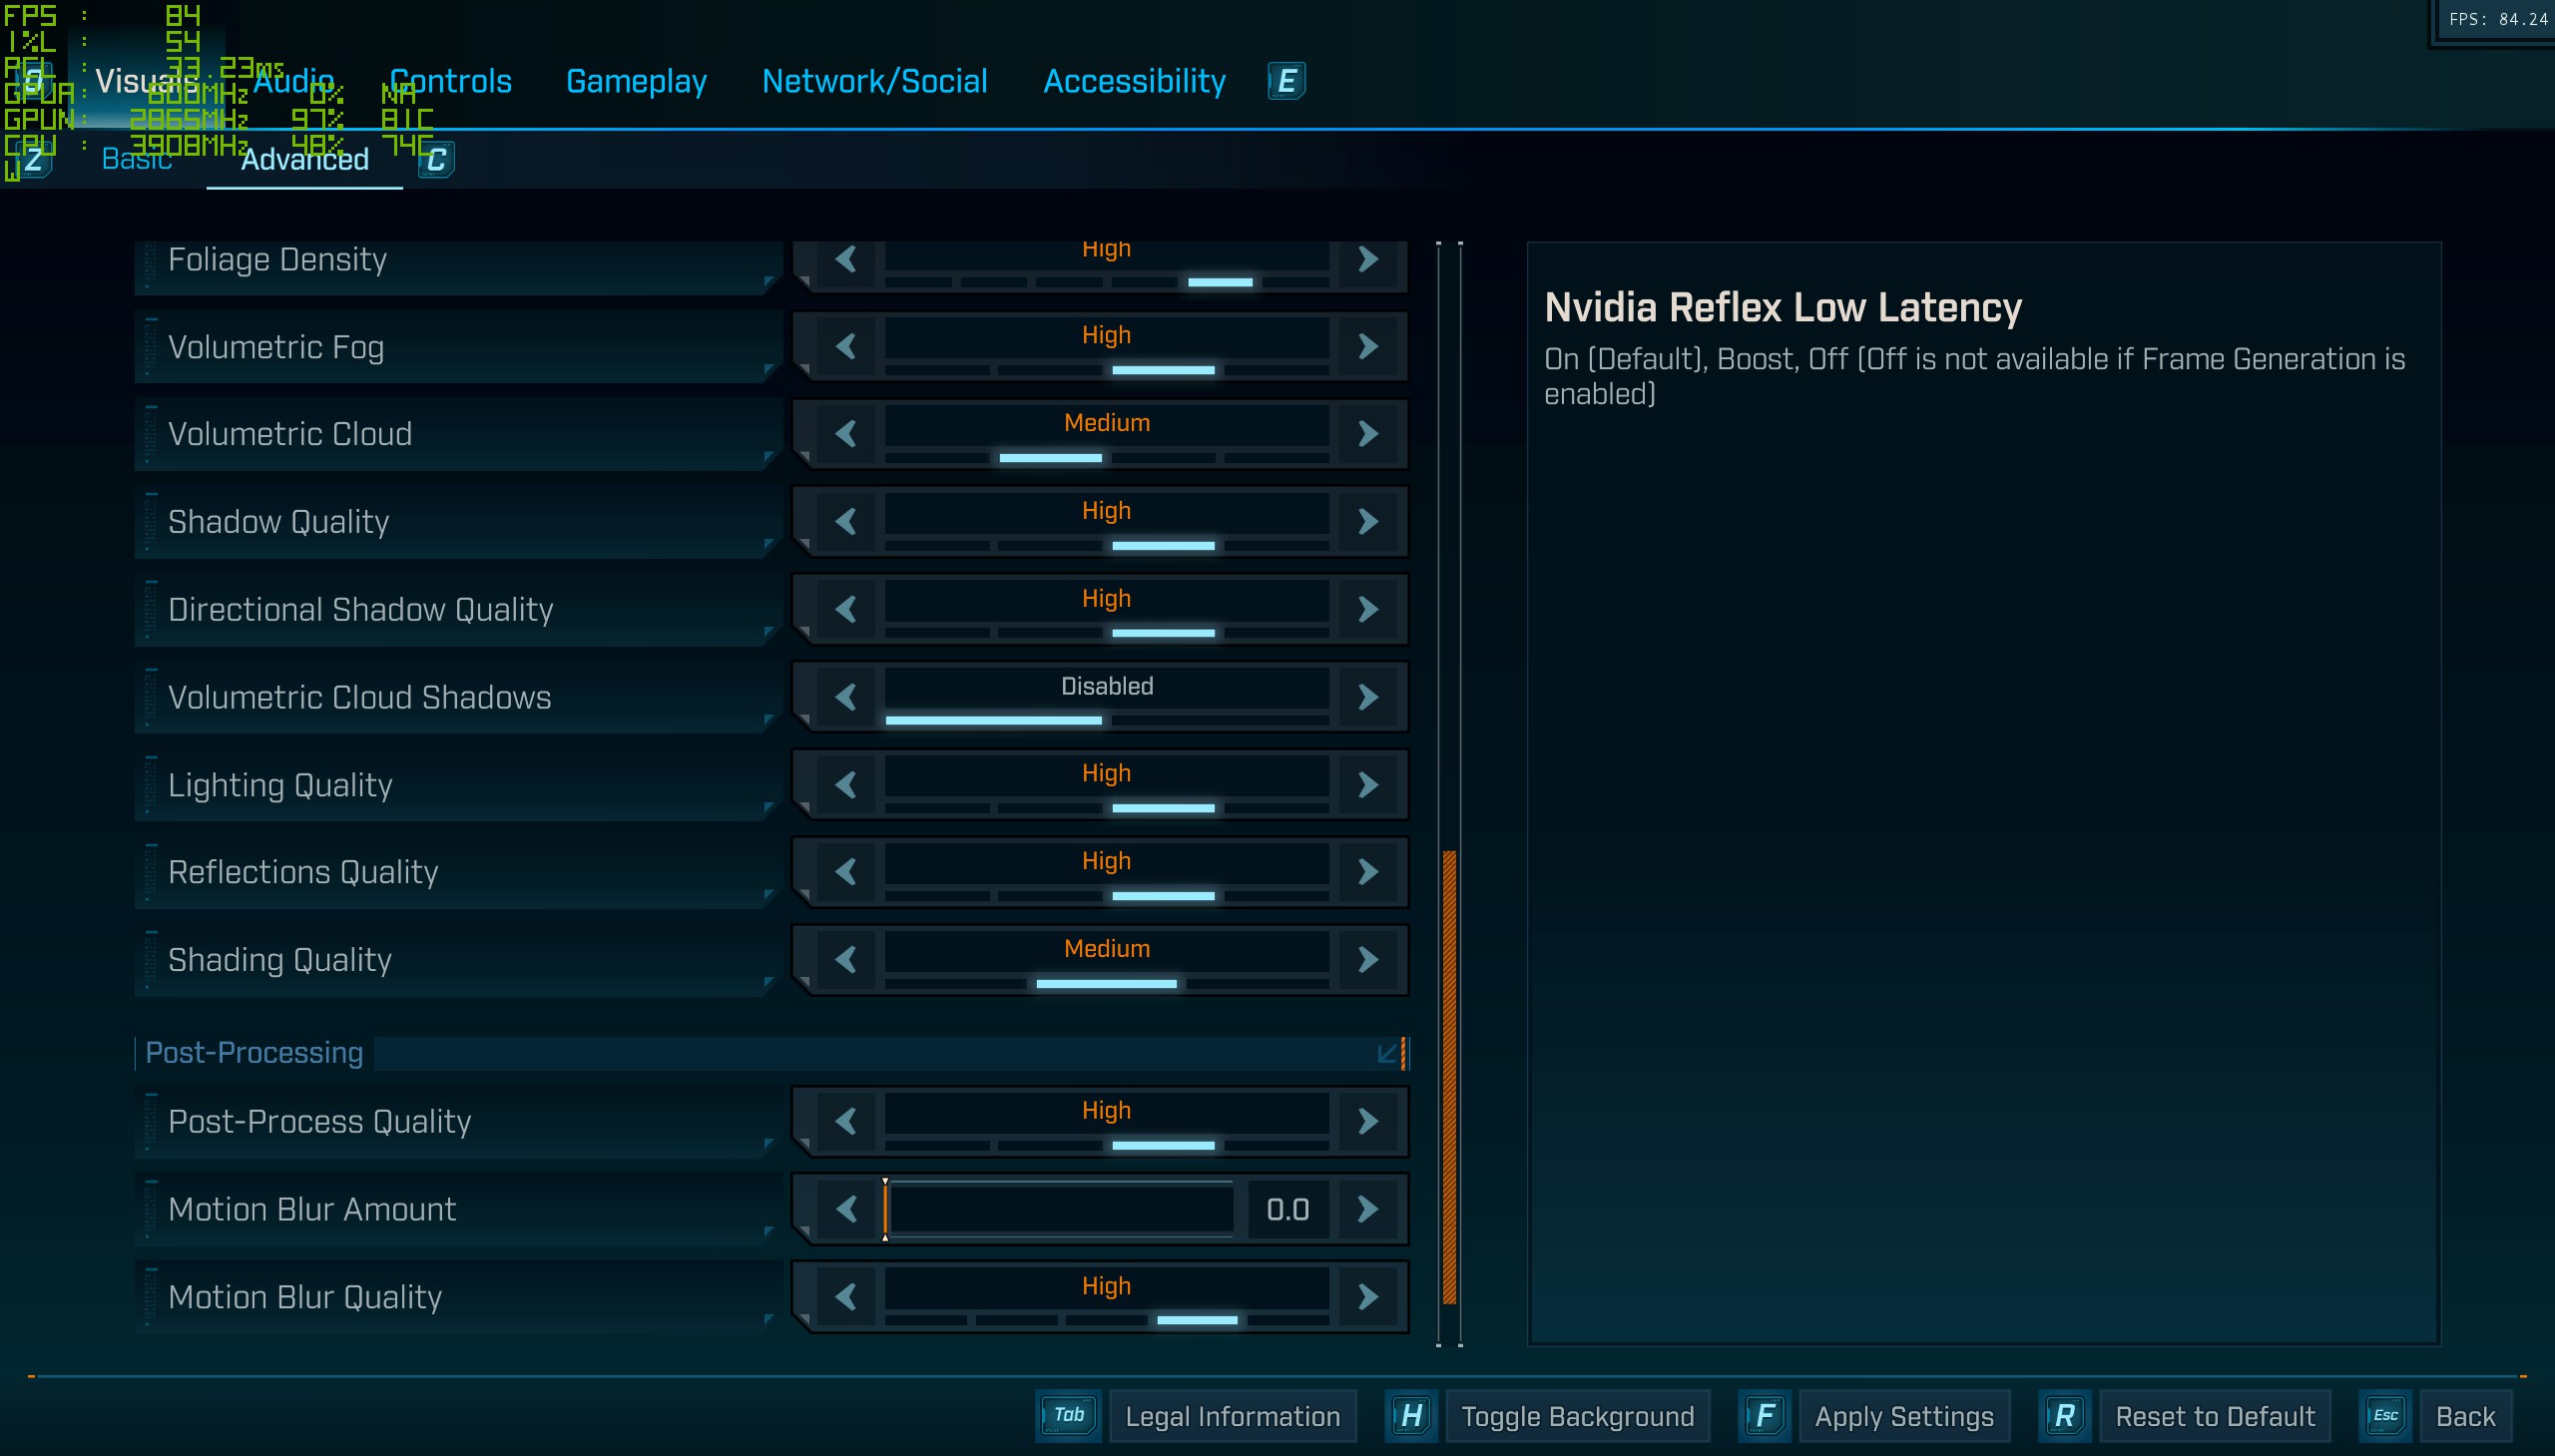Lower Shadow Quality using left arrow
The height and width of the screenshot is (1456, 2555).
846,522
